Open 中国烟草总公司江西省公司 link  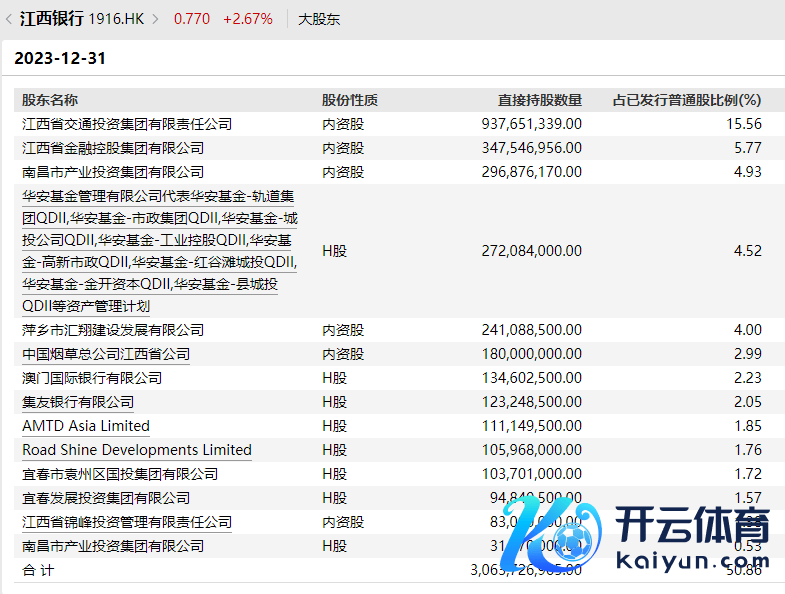coord(106,354)
